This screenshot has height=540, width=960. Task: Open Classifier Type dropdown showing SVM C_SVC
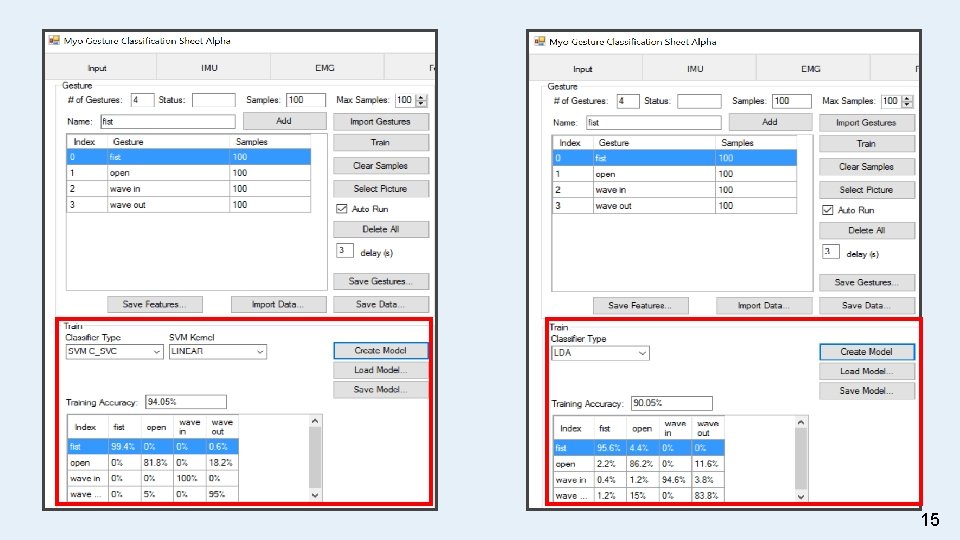click(114, 351)
